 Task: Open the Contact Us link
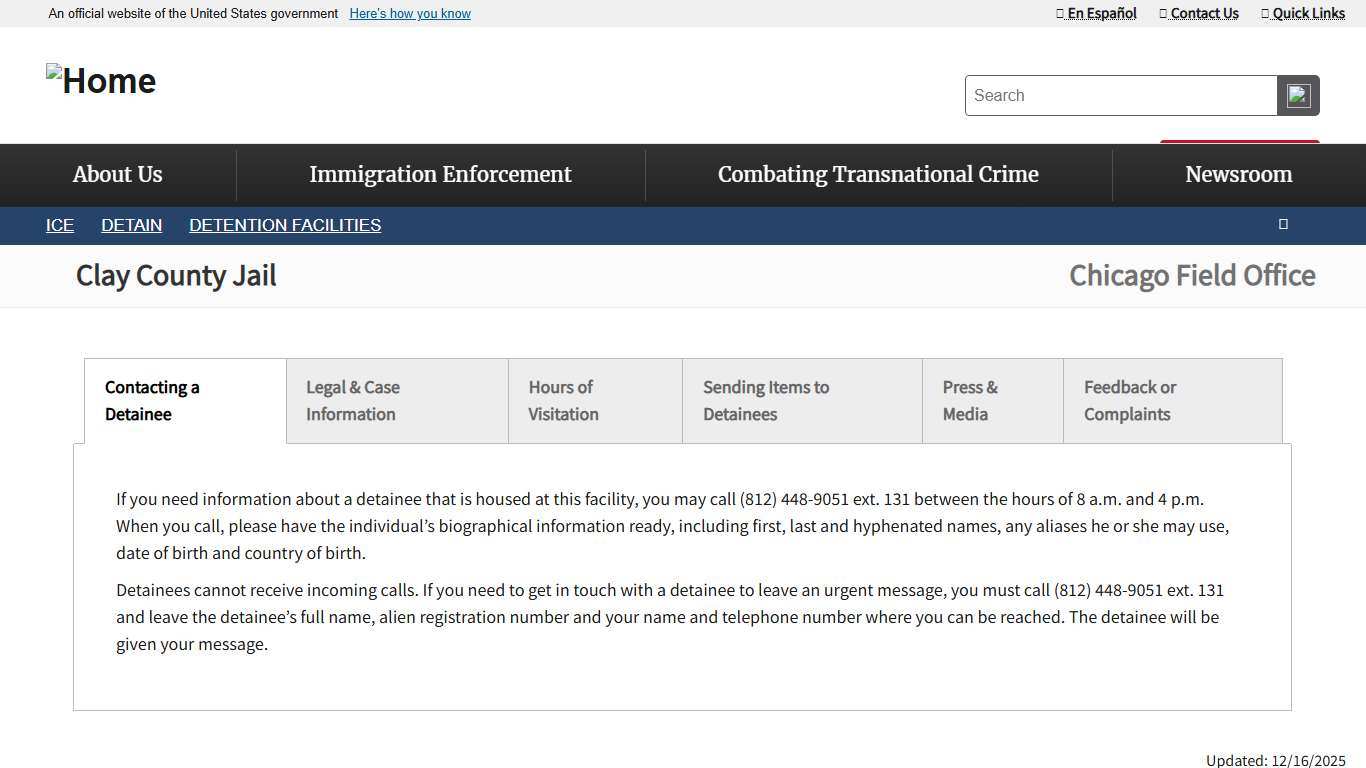tap(1200, 13)
